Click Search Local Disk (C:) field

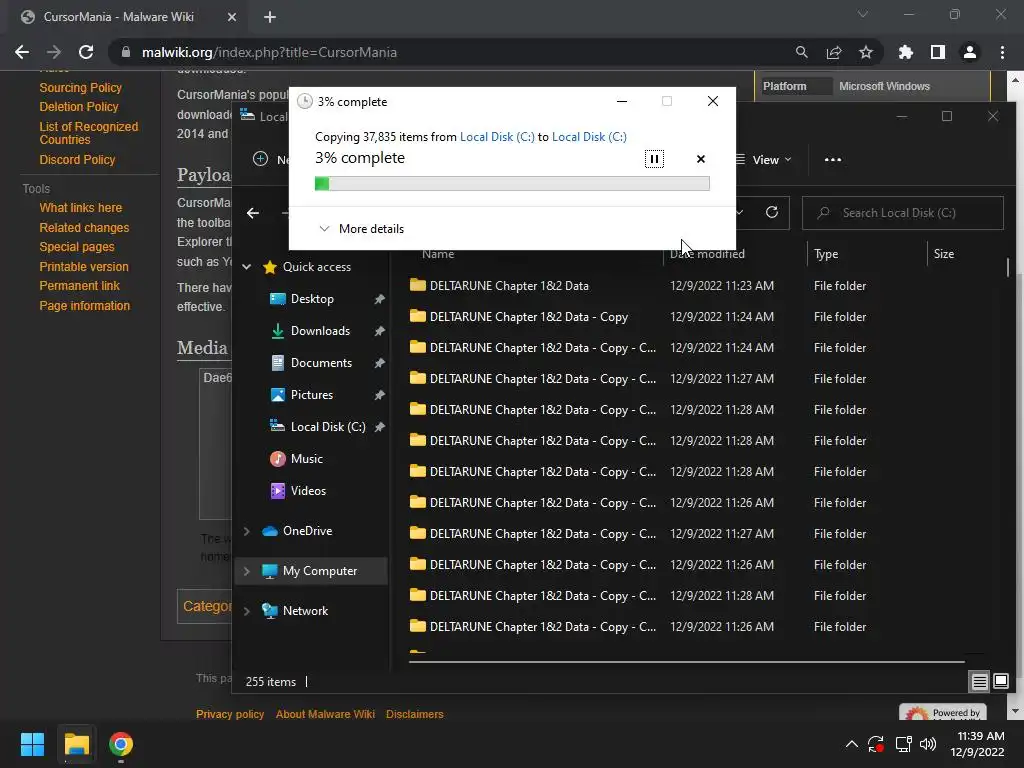point(903,213)
